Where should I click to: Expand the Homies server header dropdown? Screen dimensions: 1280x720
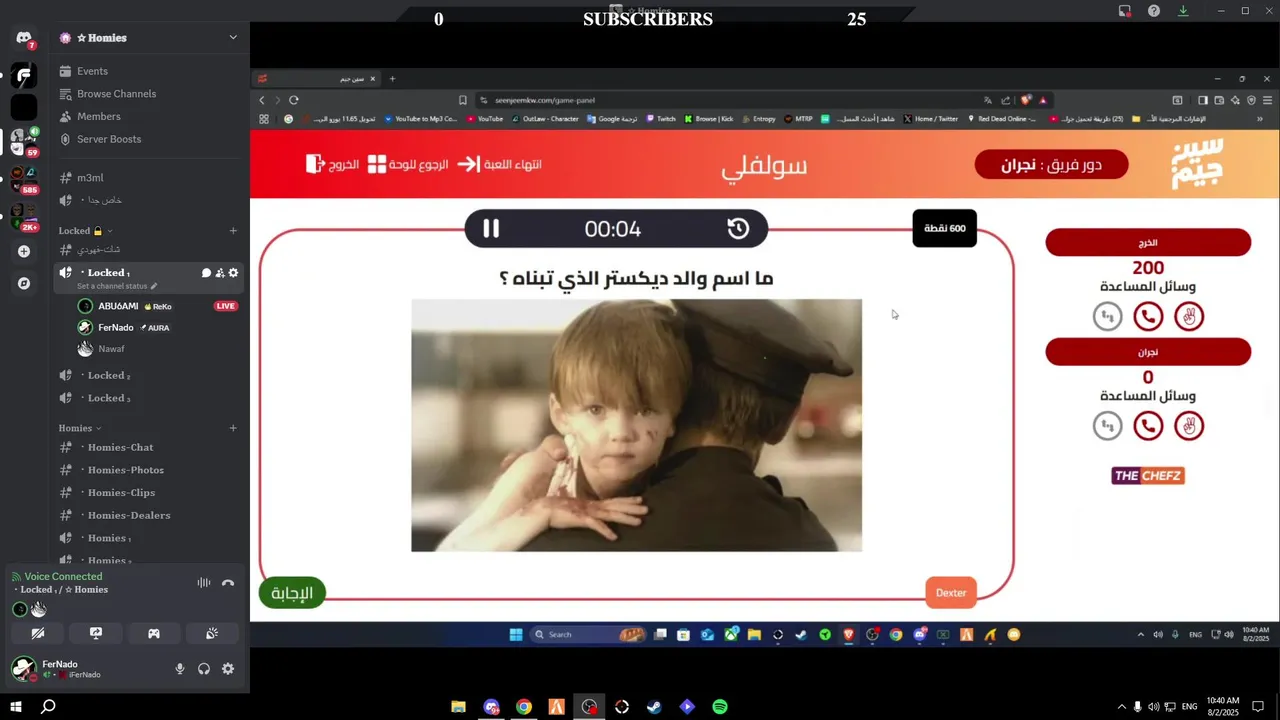[x=233, y=38]
